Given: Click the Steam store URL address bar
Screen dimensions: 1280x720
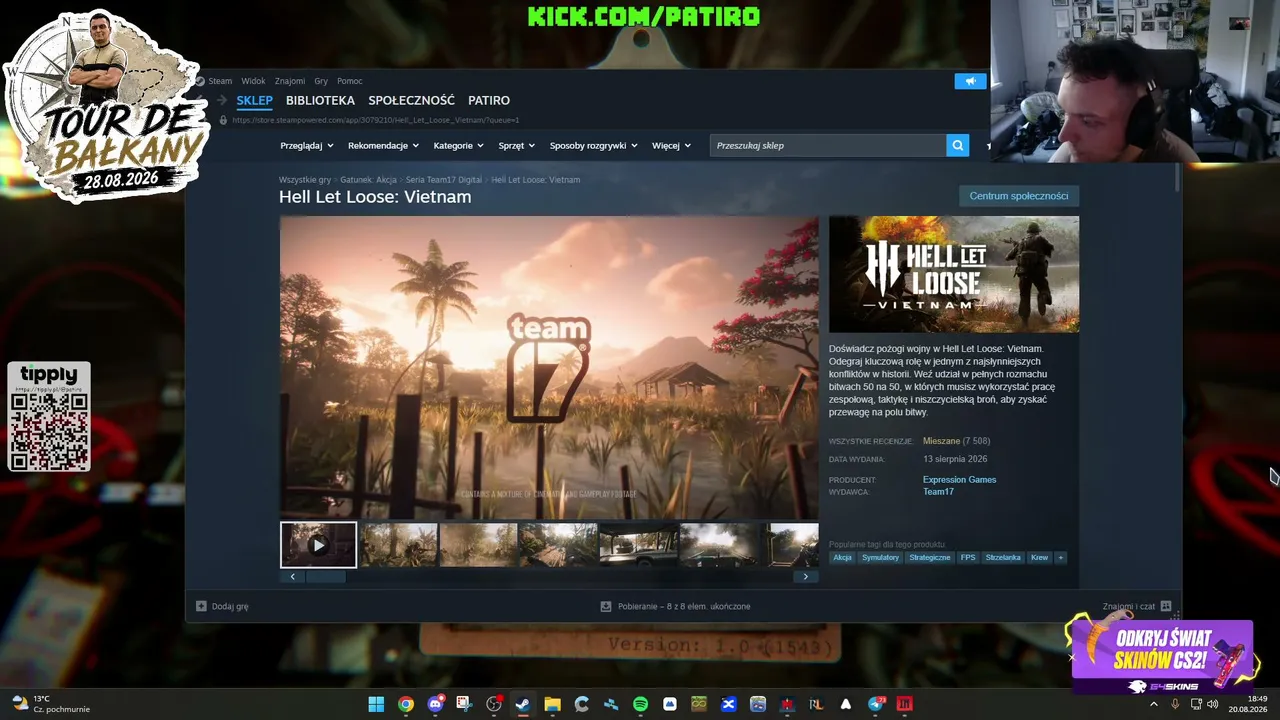Looking at the screenshot, I should point(376,120).
